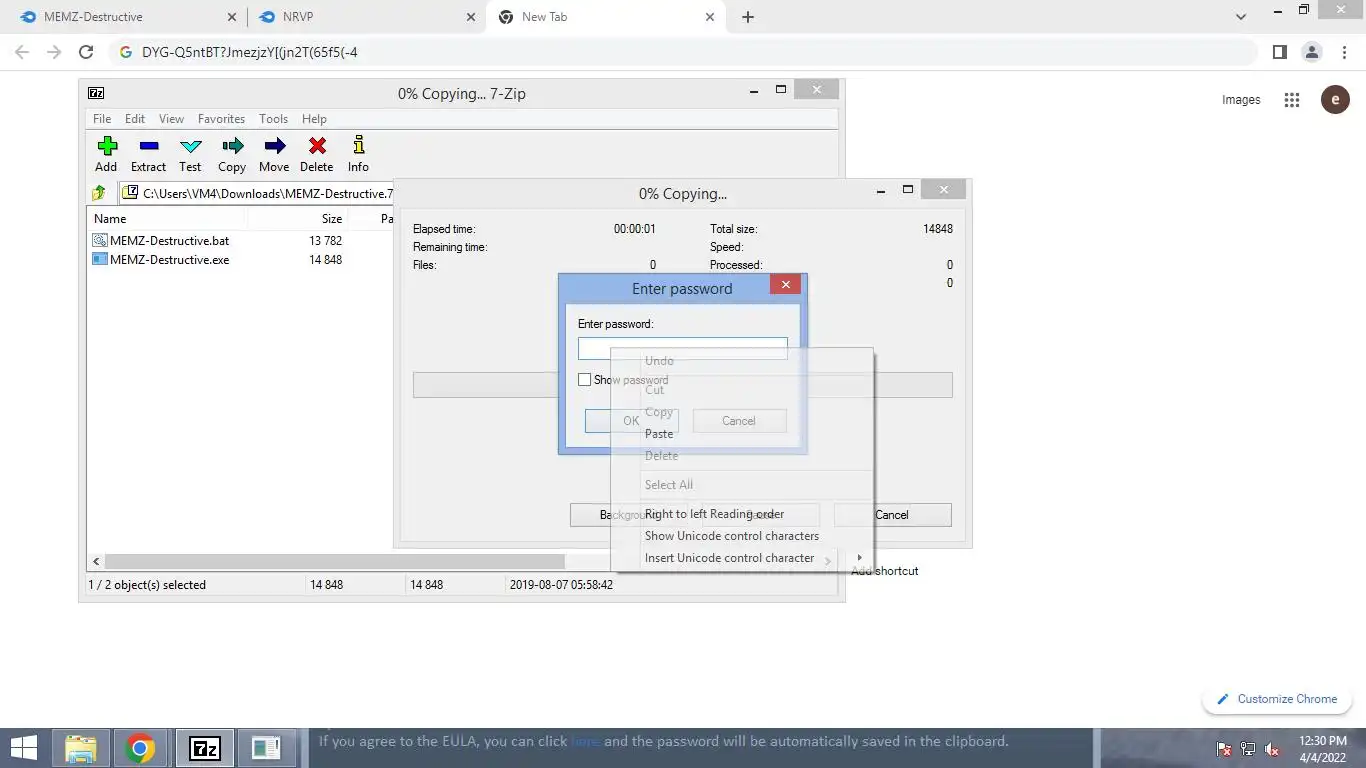Click the 7-Zip window title icon
Screen dimensions: 1366x768
pos(96,93)
